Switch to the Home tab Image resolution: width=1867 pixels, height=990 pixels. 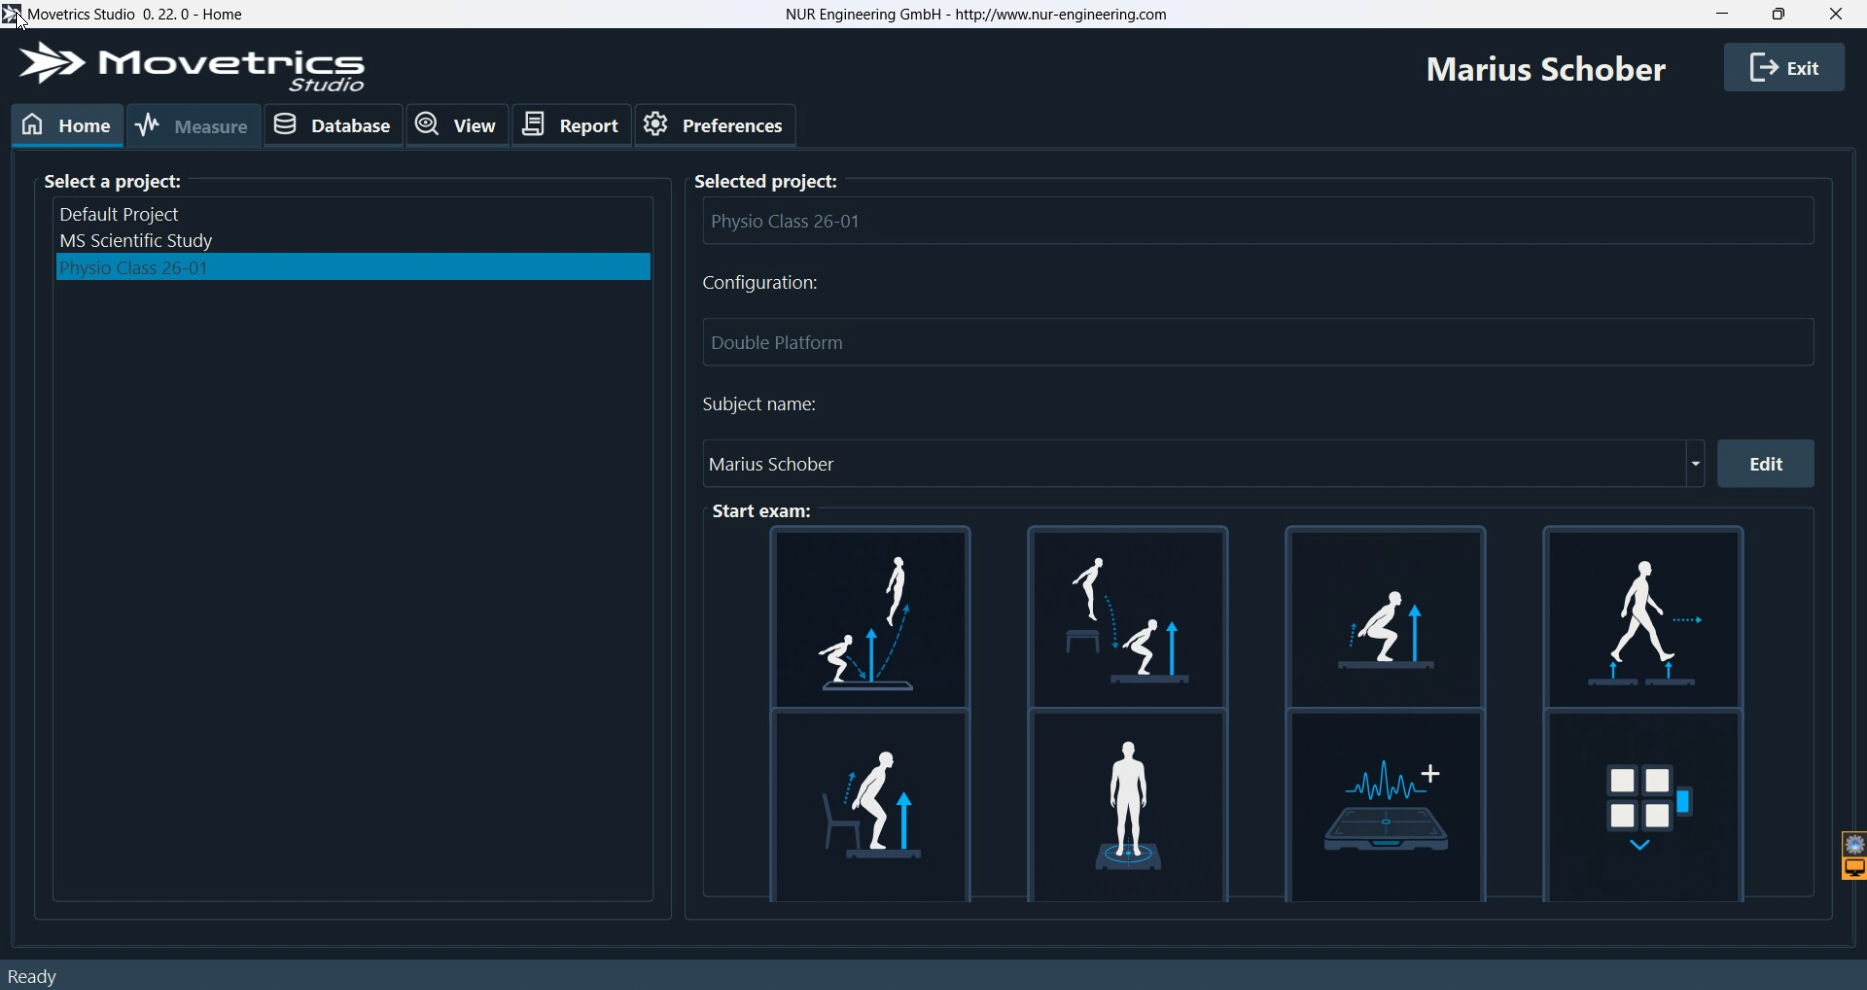[67, 126]
